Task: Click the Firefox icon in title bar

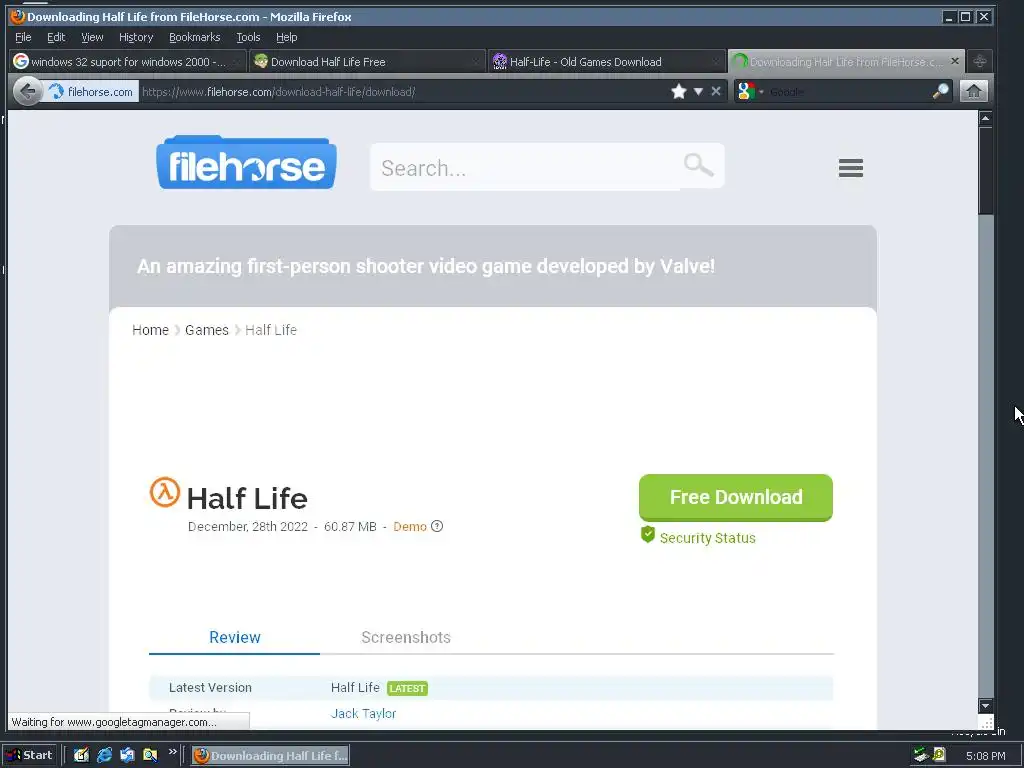Action: click(x=18, y=16)
